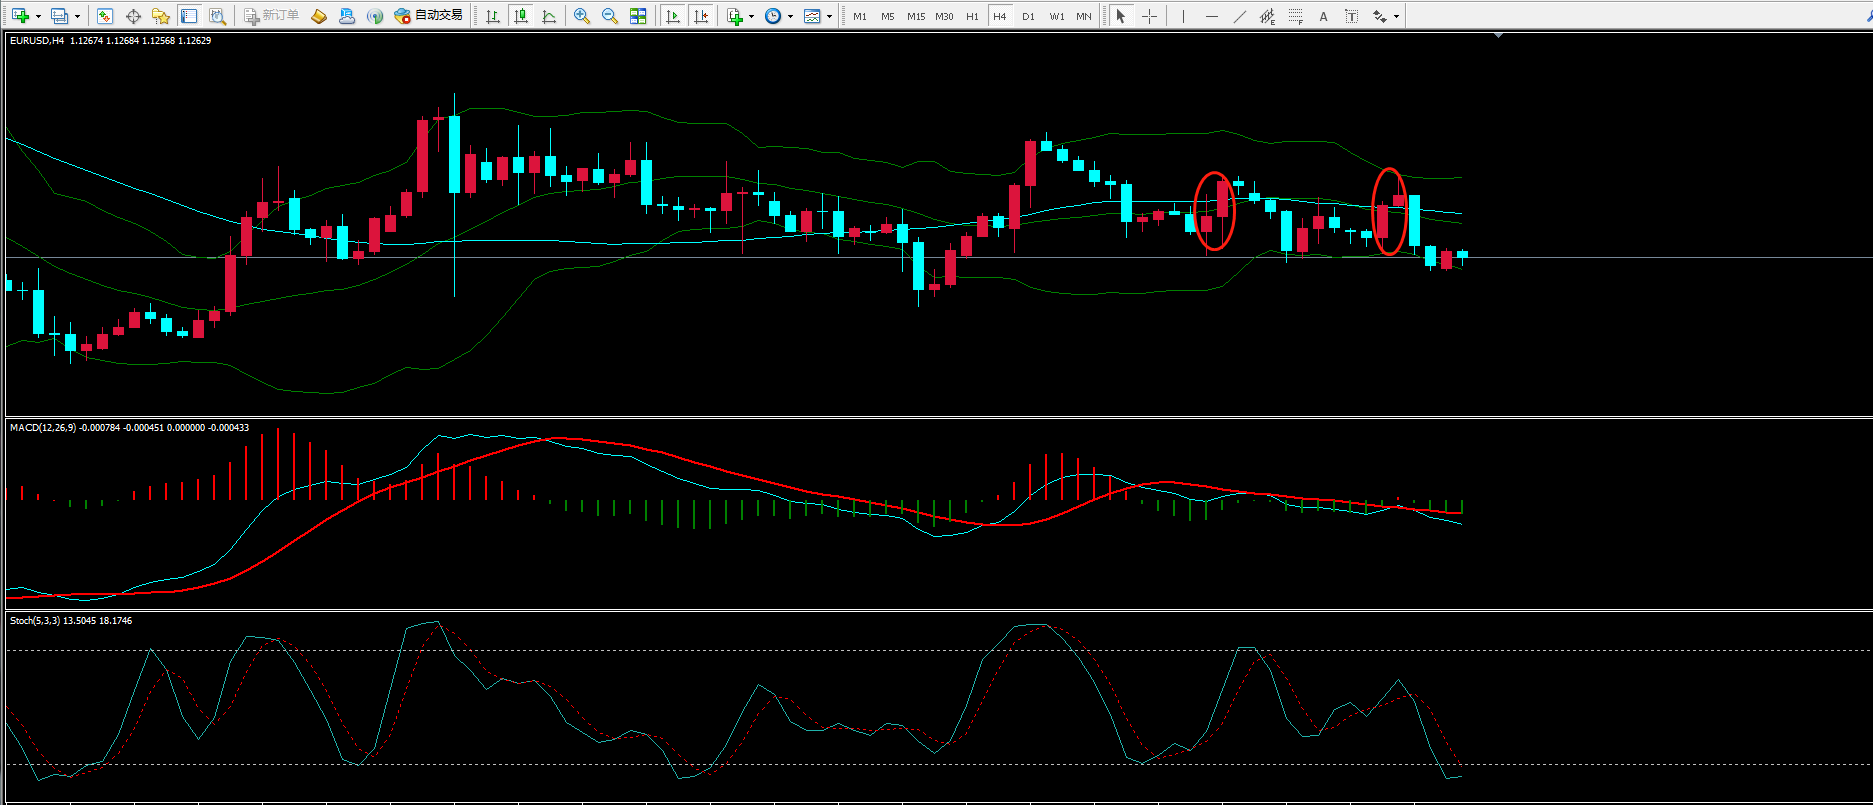1873x805 pixels.
Task: Switch timeframe to M15
Action: click(916, 16)
